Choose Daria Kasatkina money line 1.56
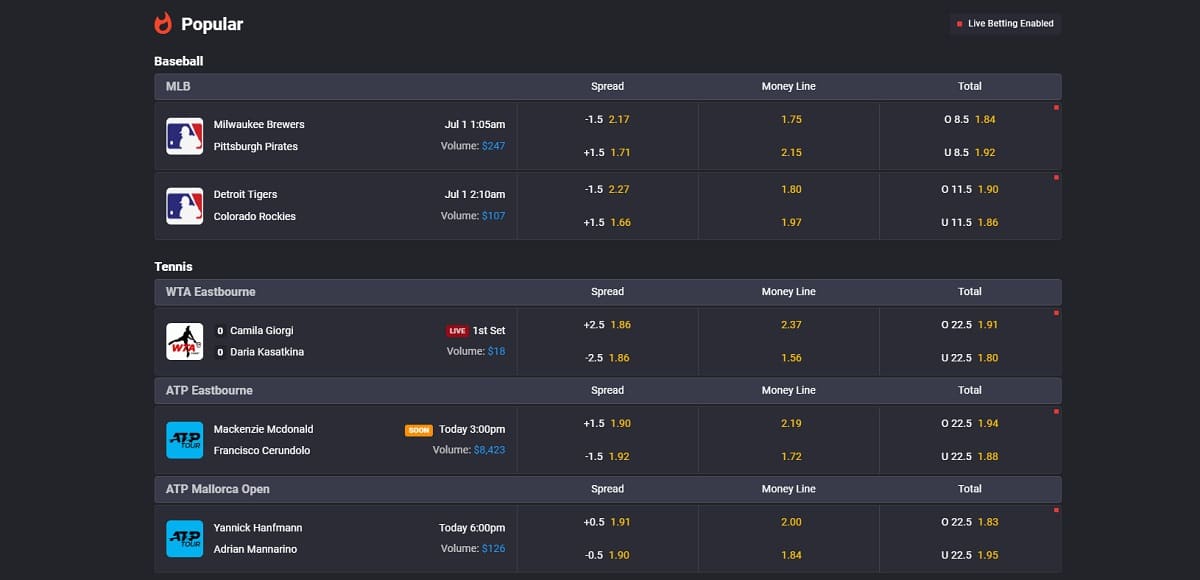This screenshot has height=580, width=1200. (x=790, y=357)
